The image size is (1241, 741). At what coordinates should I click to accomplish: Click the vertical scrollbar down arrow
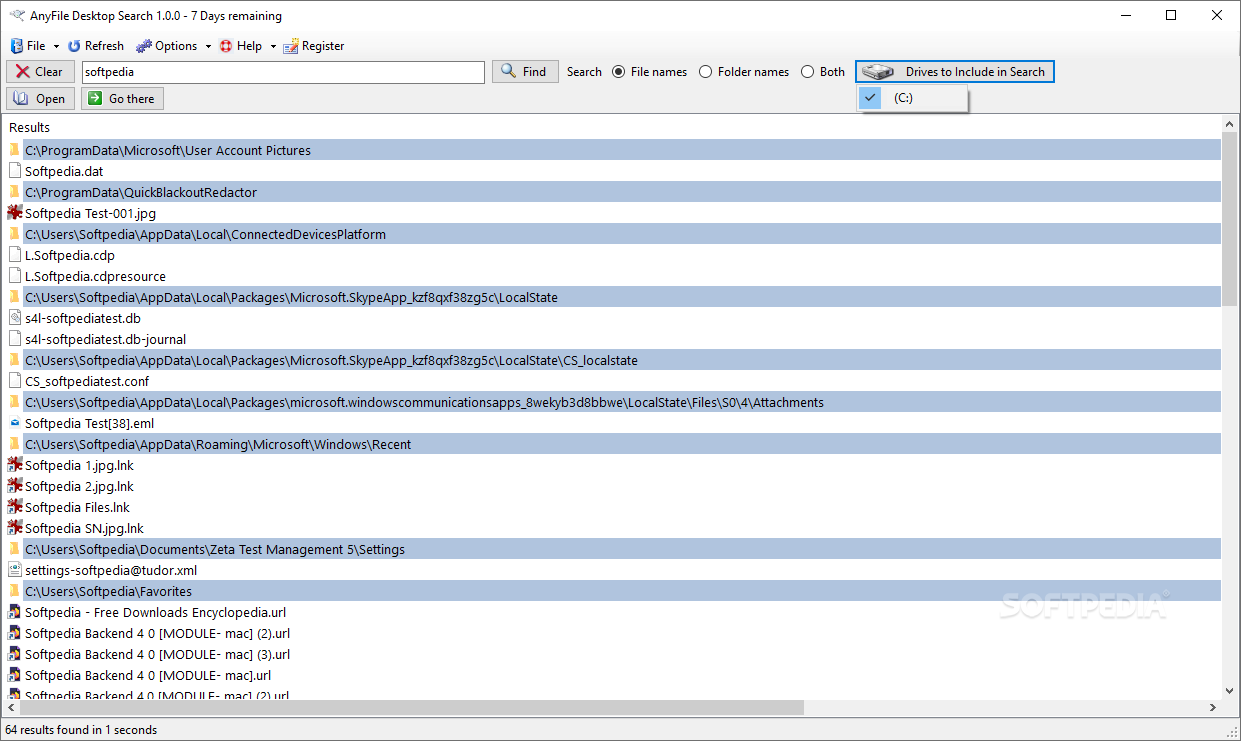(x=1229, y=690)
